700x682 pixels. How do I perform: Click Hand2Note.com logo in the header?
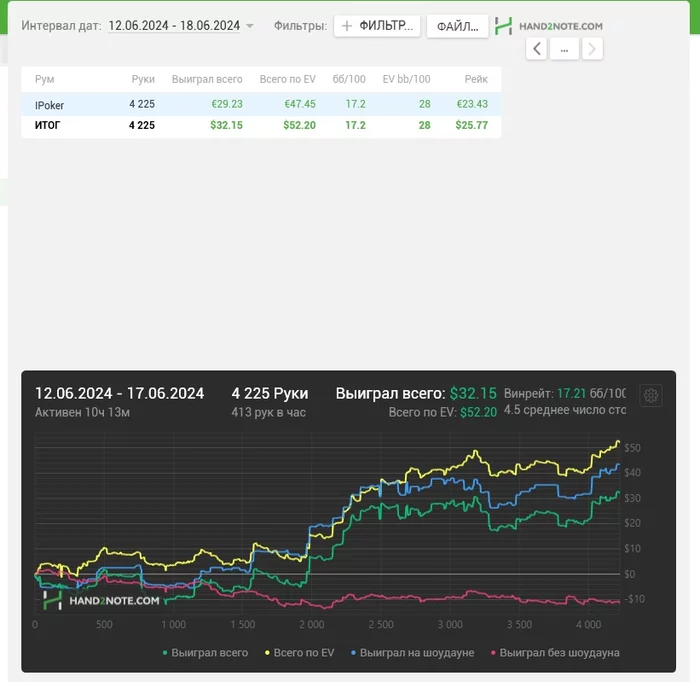(549, 26)
